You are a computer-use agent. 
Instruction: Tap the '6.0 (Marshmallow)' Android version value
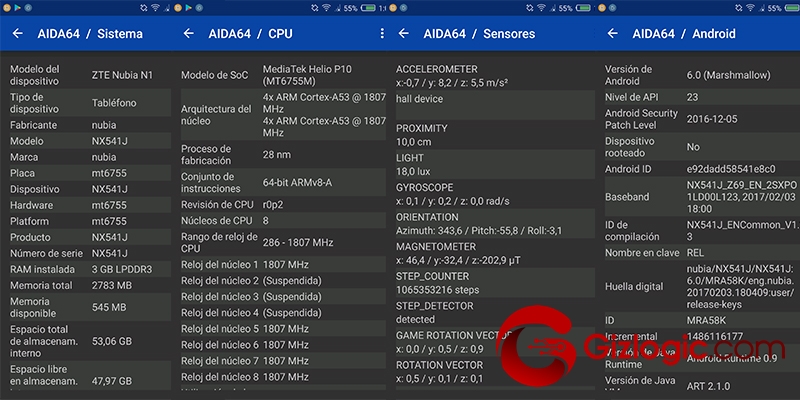729,75
